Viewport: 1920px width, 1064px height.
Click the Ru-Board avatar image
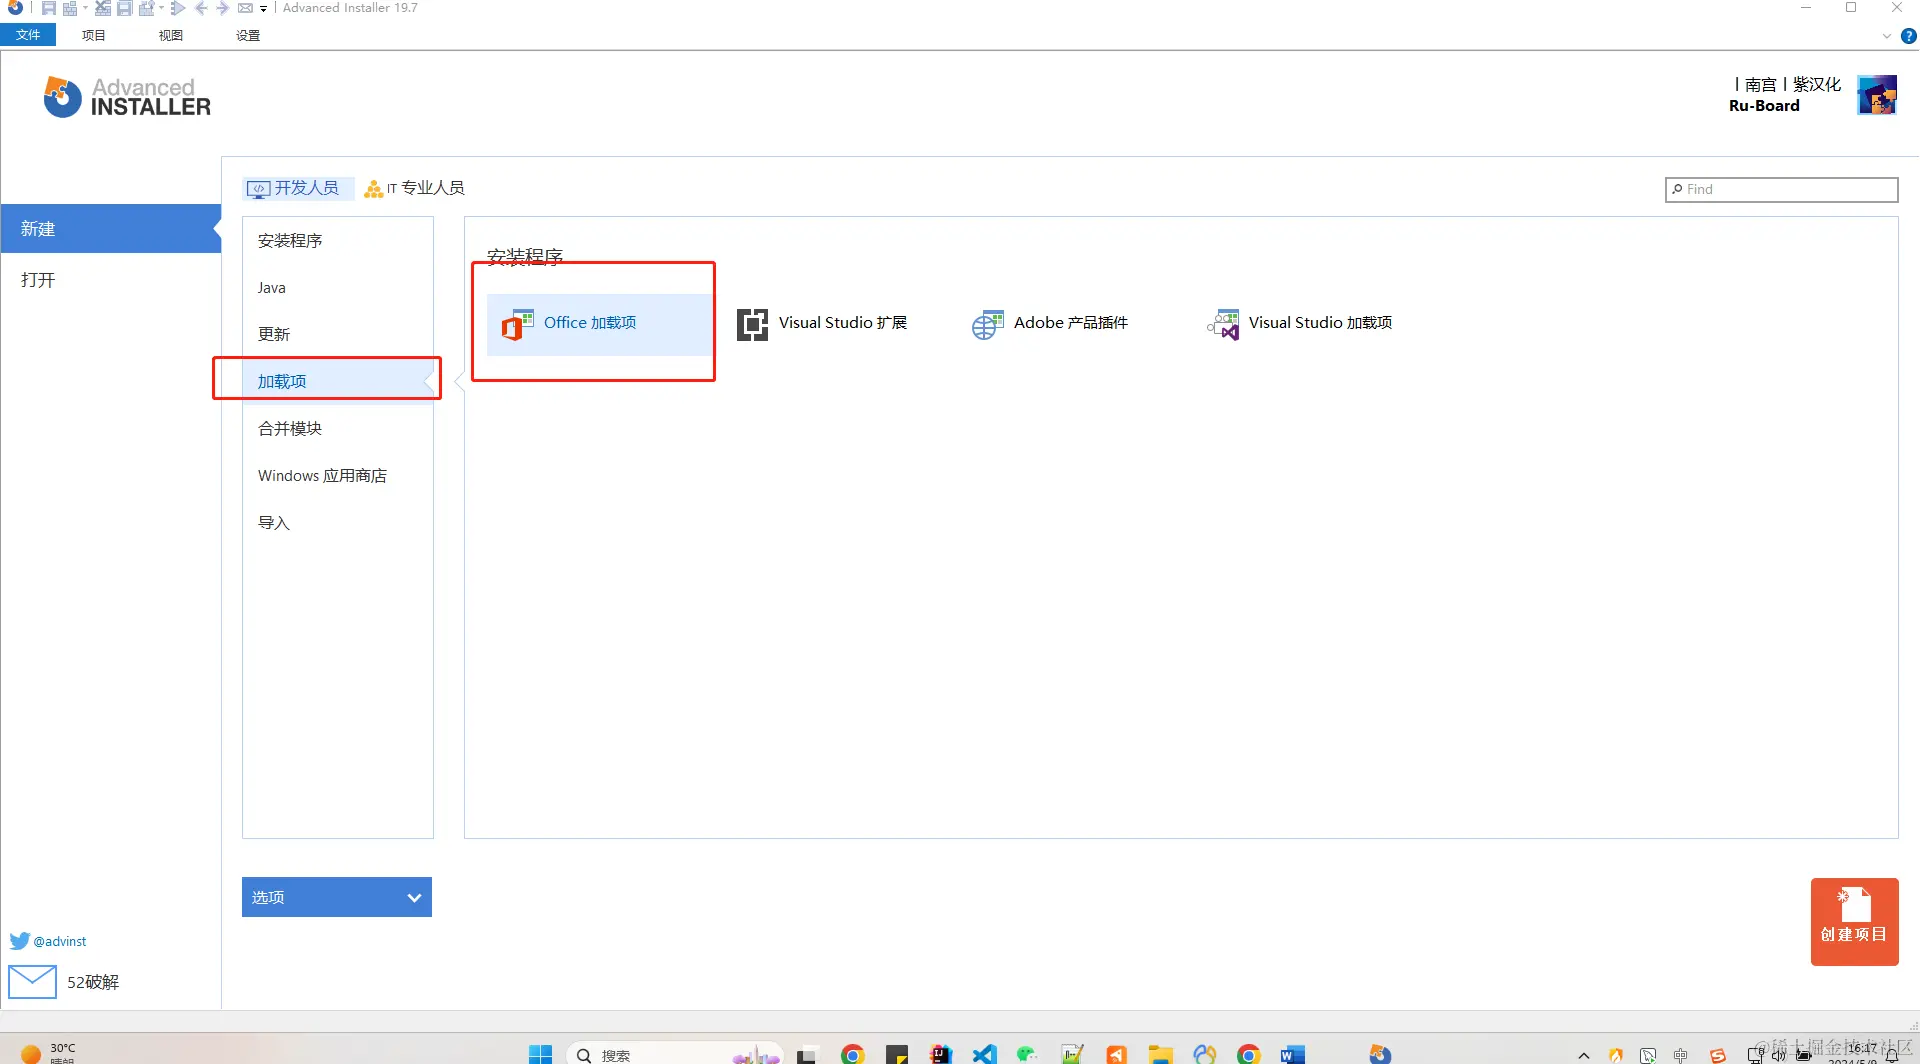(x=1877, y=95)
